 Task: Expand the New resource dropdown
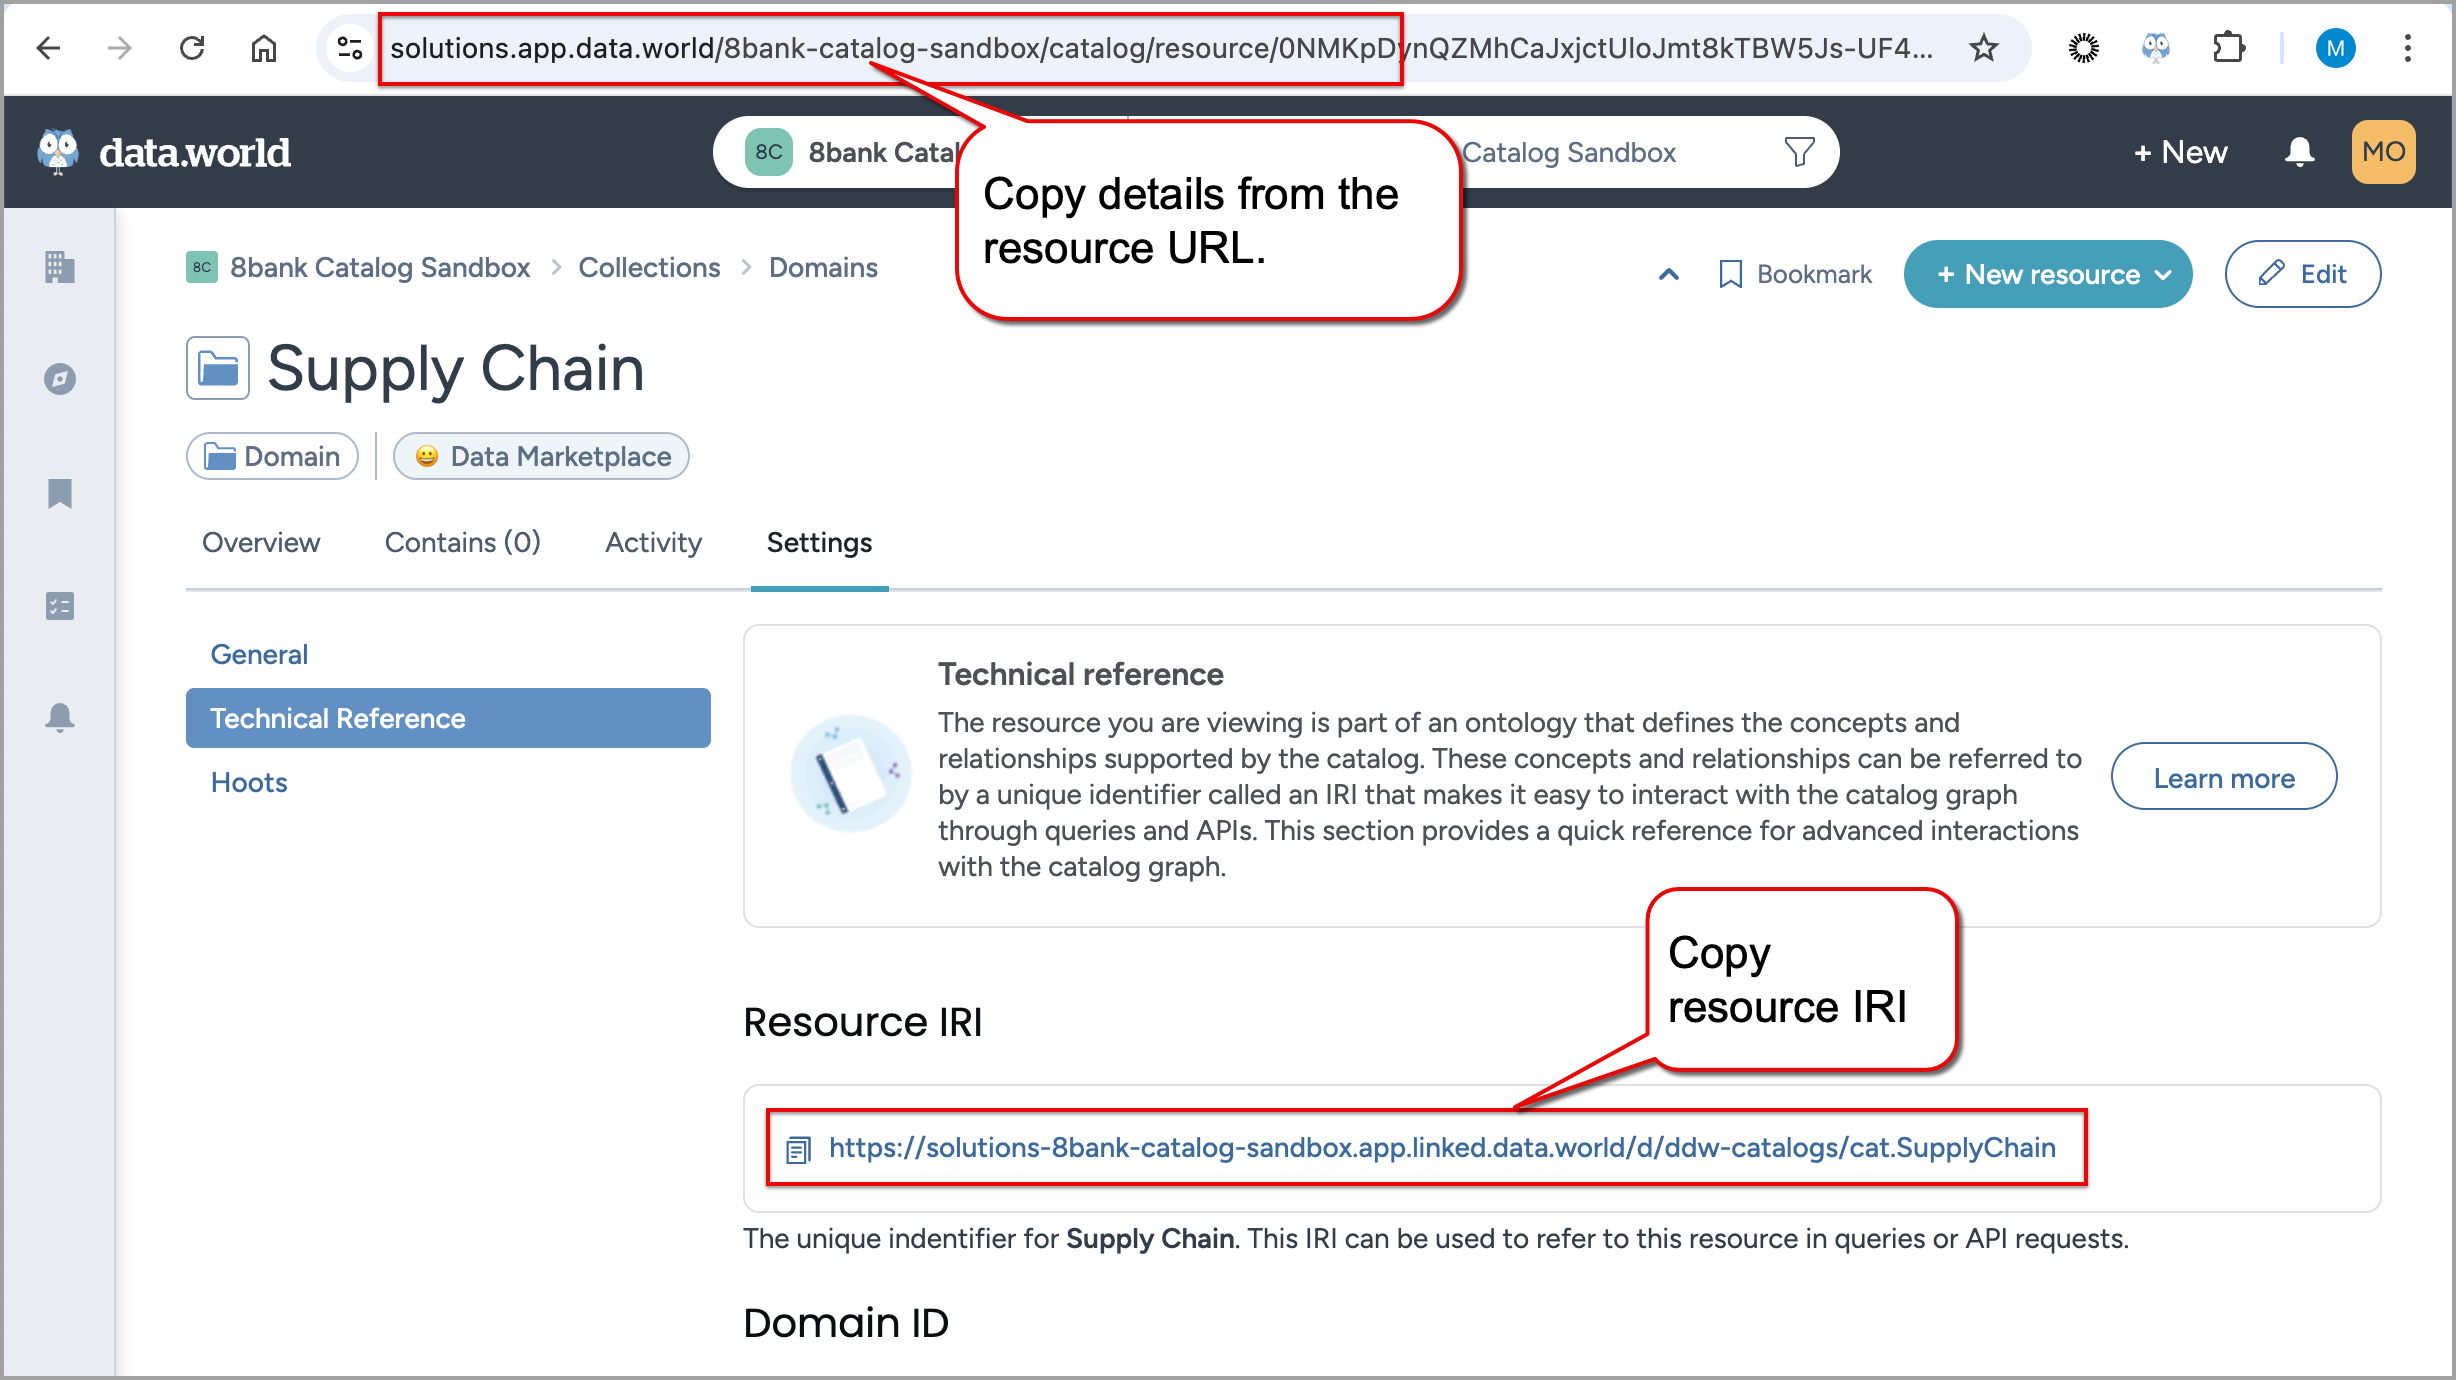click(x=2047, y=274)
